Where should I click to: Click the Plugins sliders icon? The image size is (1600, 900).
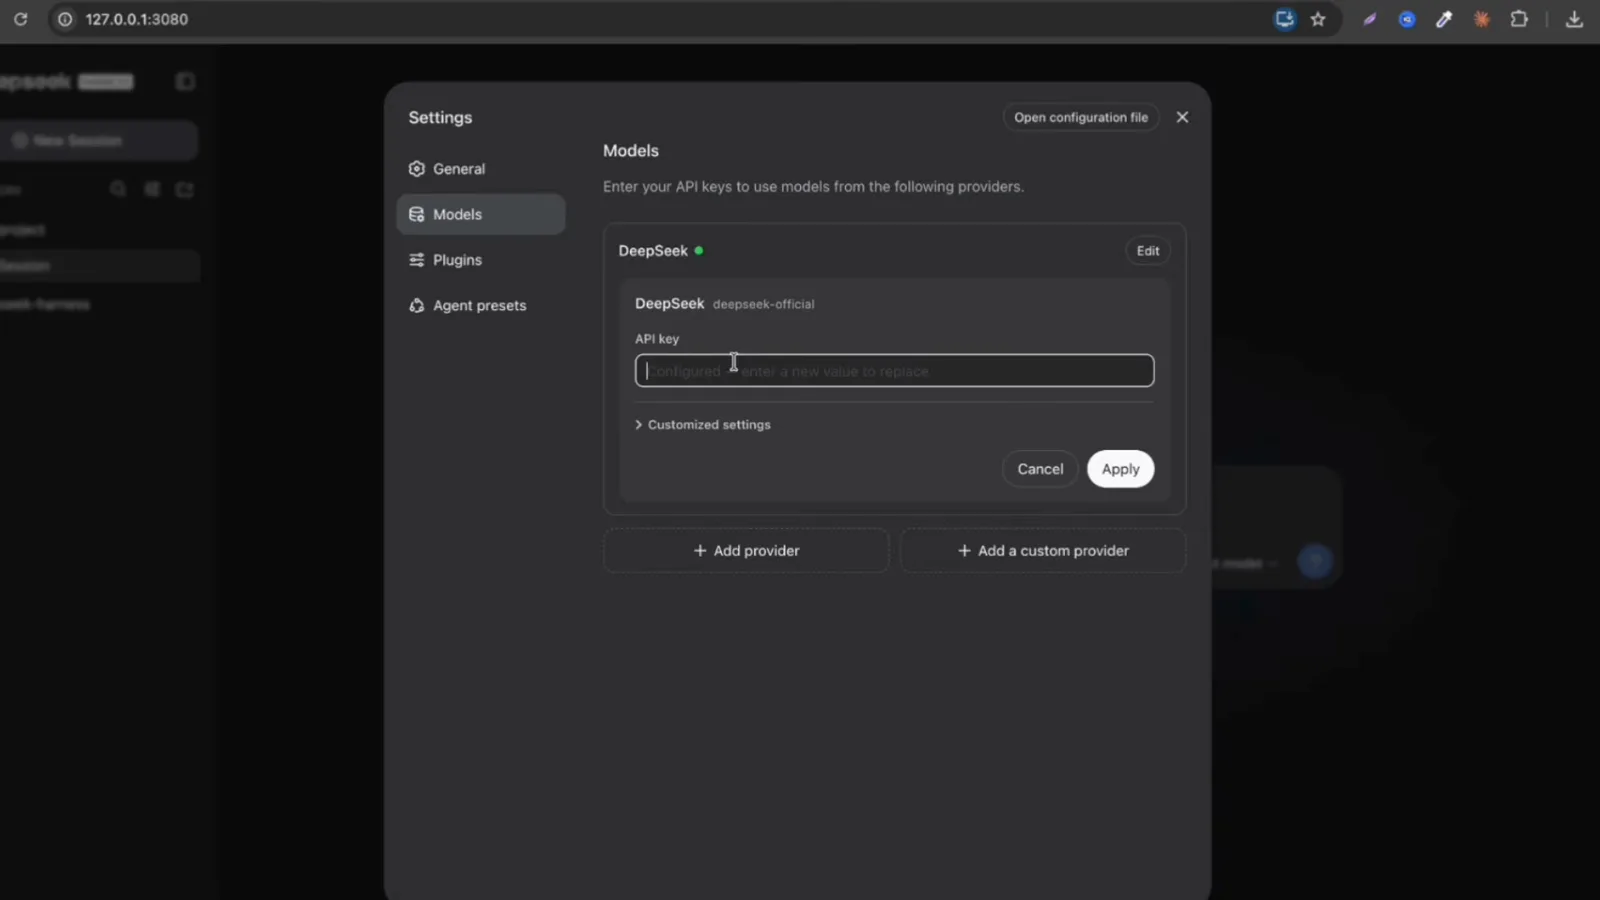417,260
